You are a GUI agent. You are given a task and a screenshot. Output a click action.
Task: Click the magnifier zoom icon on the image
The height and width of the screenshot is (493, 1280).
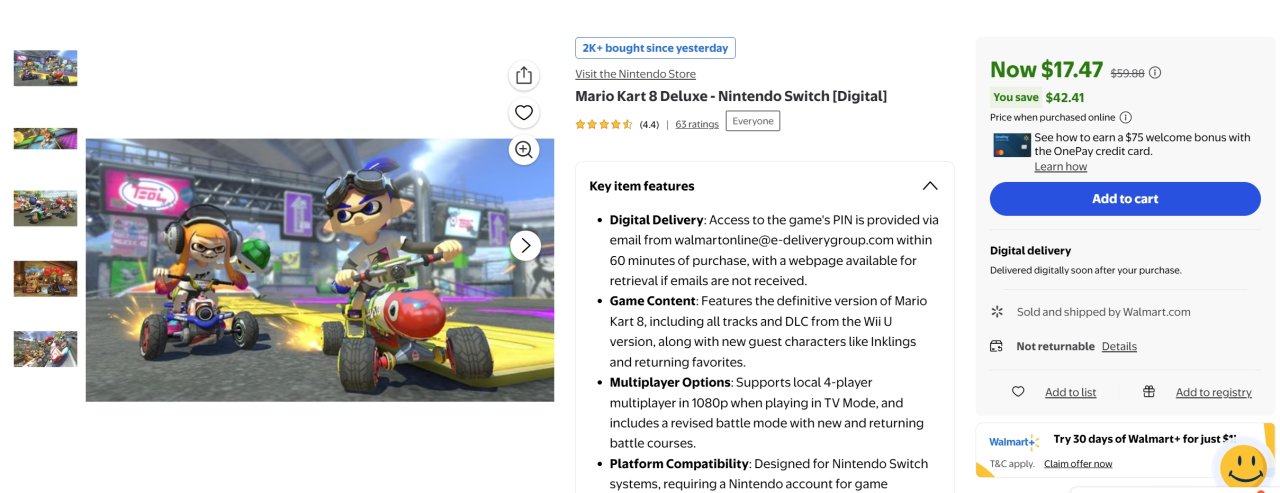tap(524, 150)
